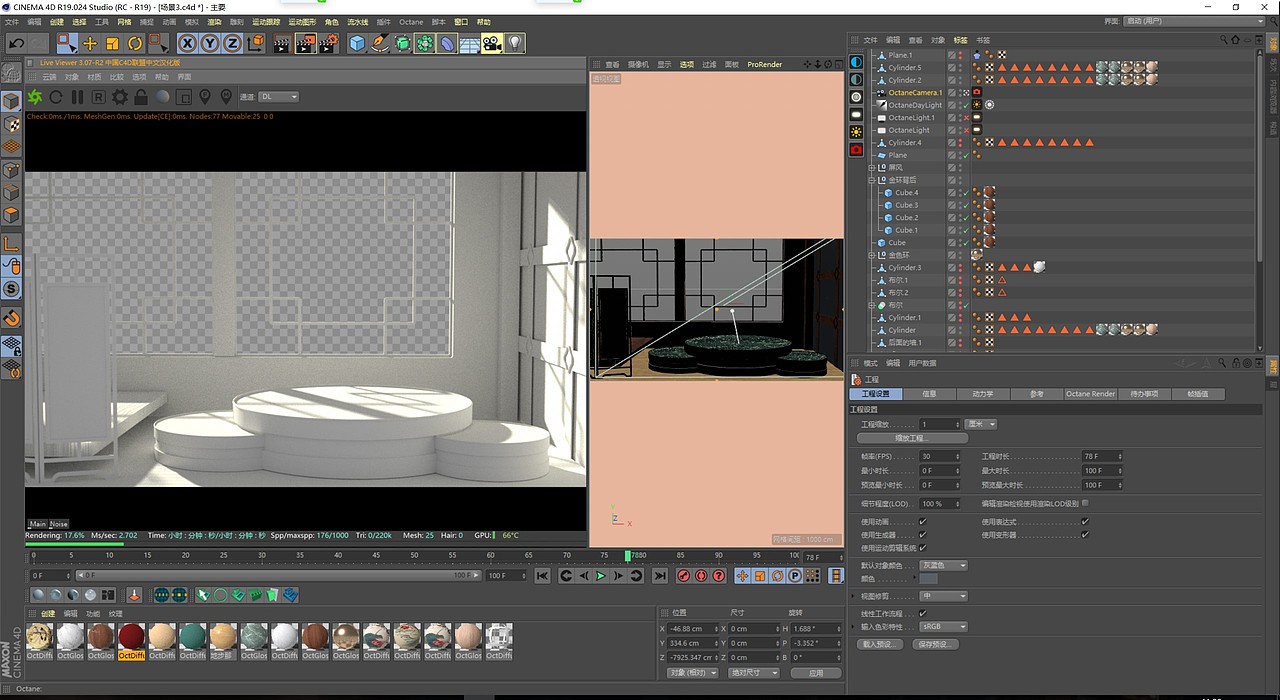Toggle the 使用动画 checkbox
Image resolution: width=1280 pixels, height=700 pixels.
(x=922, y=521)
